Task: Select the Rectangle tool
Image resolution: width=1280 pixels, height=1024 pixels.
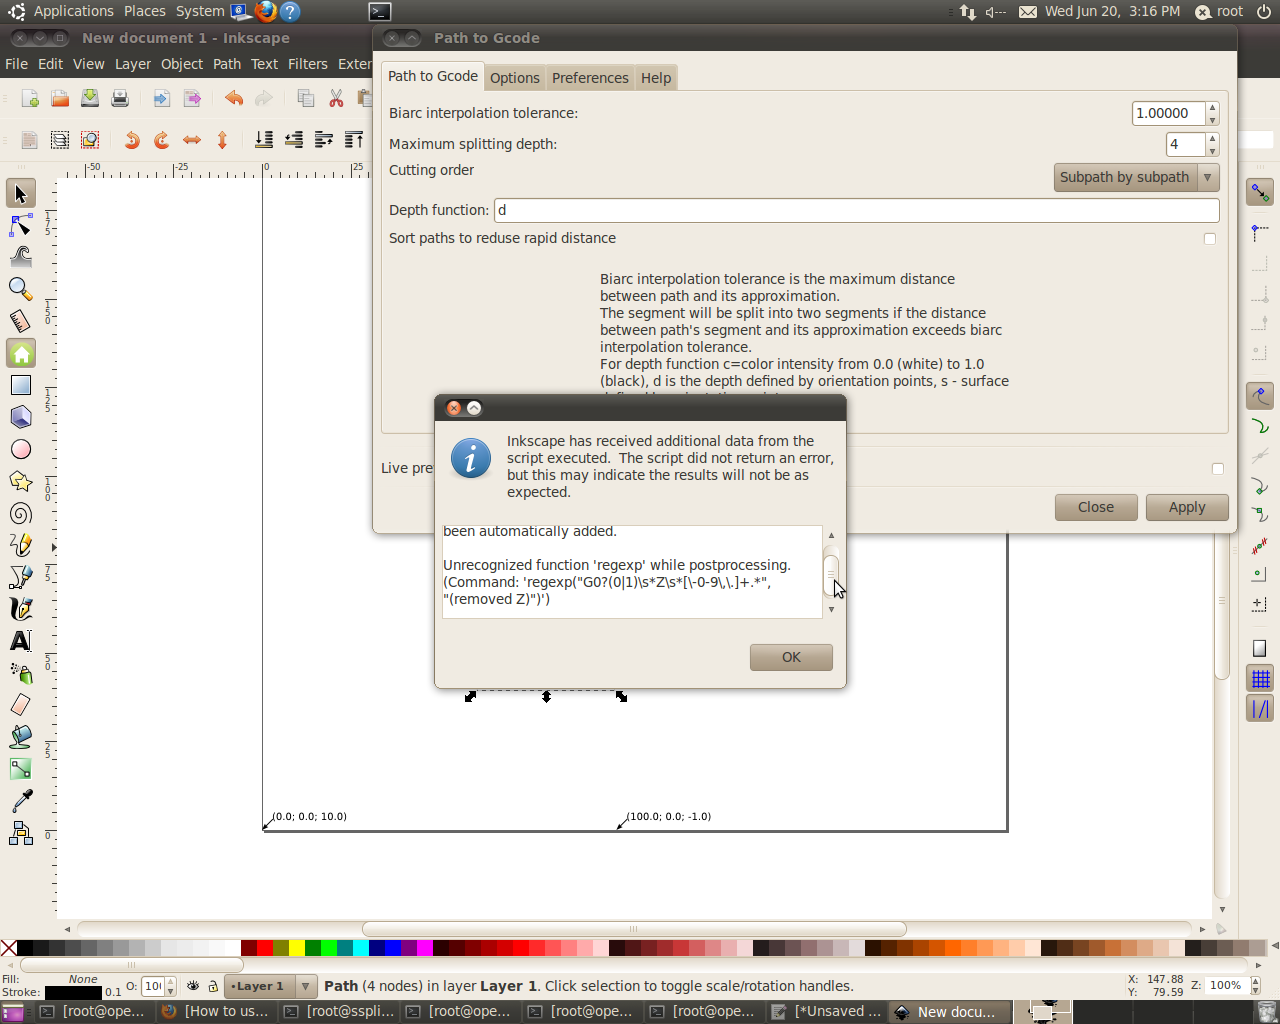Action: (20, 385)
